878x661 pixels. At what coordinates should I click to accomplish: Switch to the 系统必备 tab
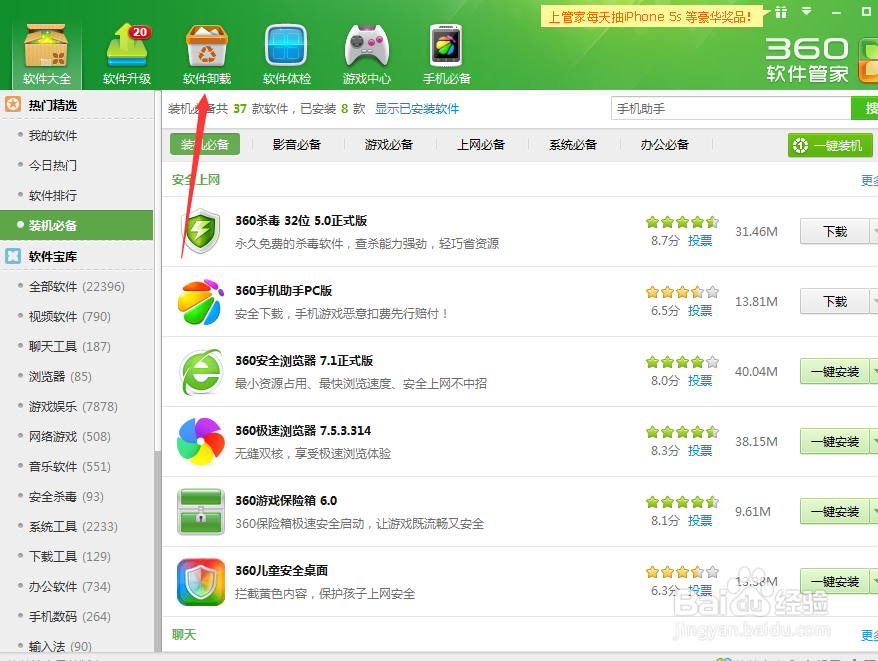(571, 144)
